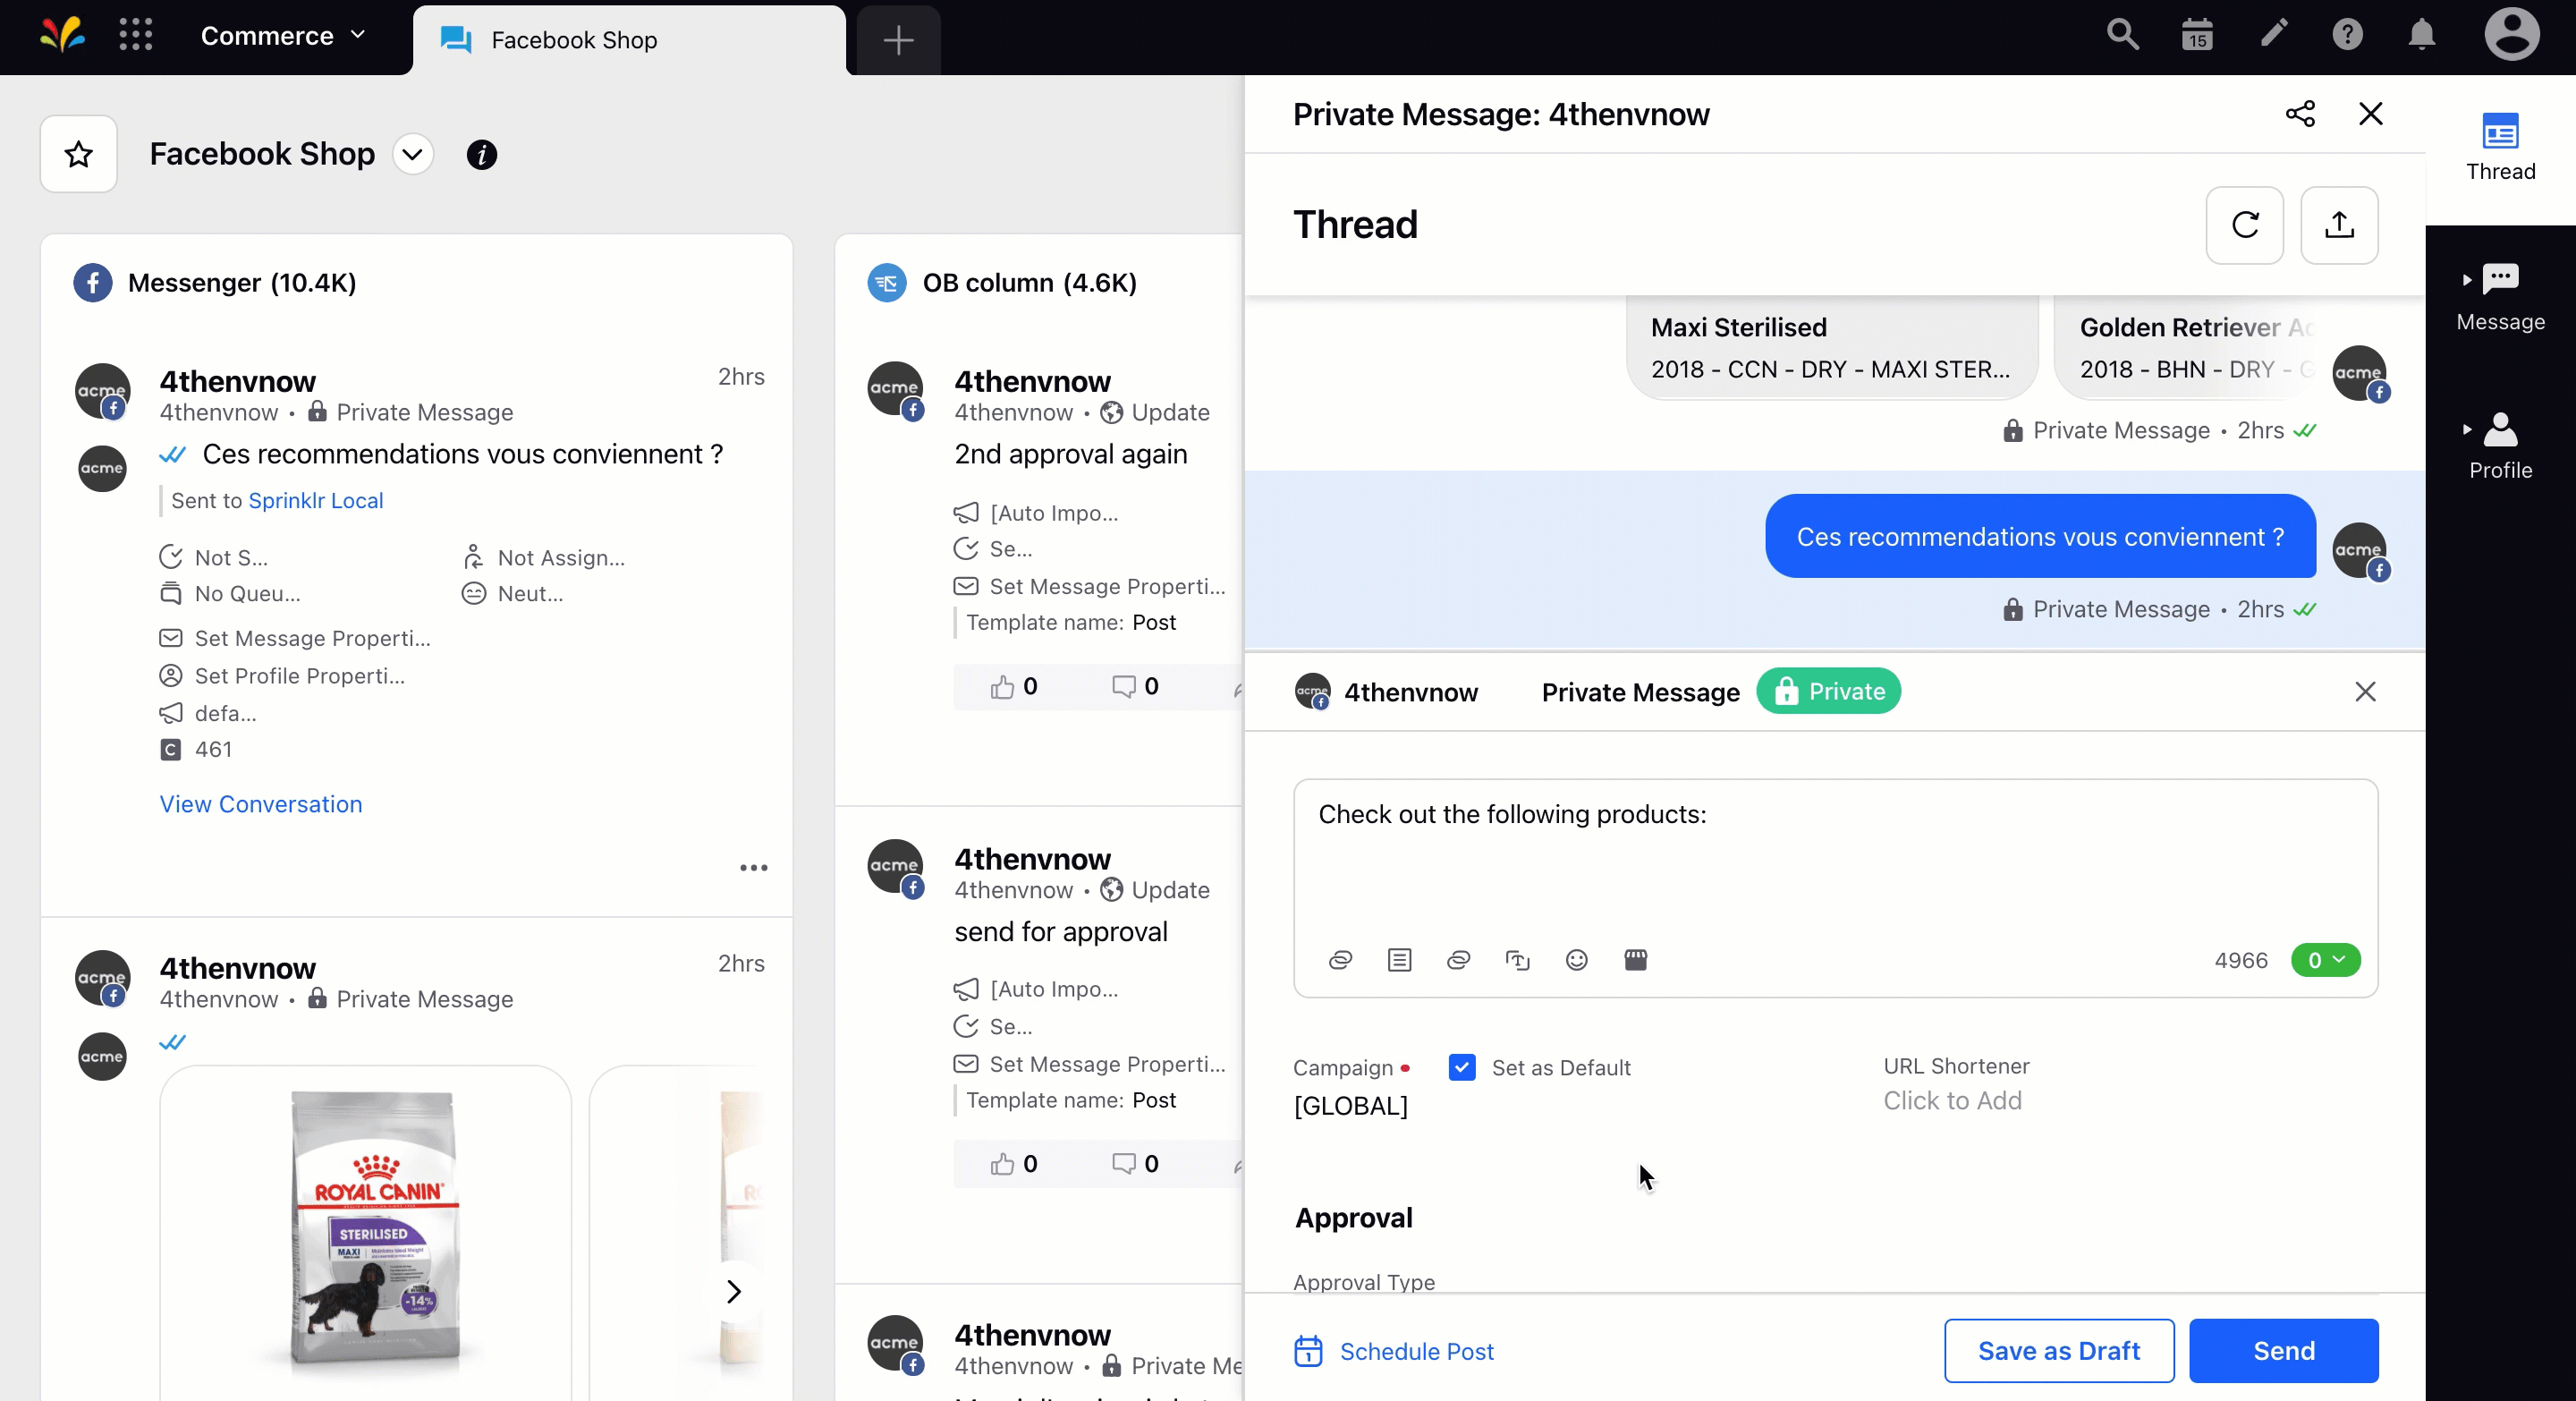Show next product in carousel
2576x1401 pixels.
(733, 1291)
